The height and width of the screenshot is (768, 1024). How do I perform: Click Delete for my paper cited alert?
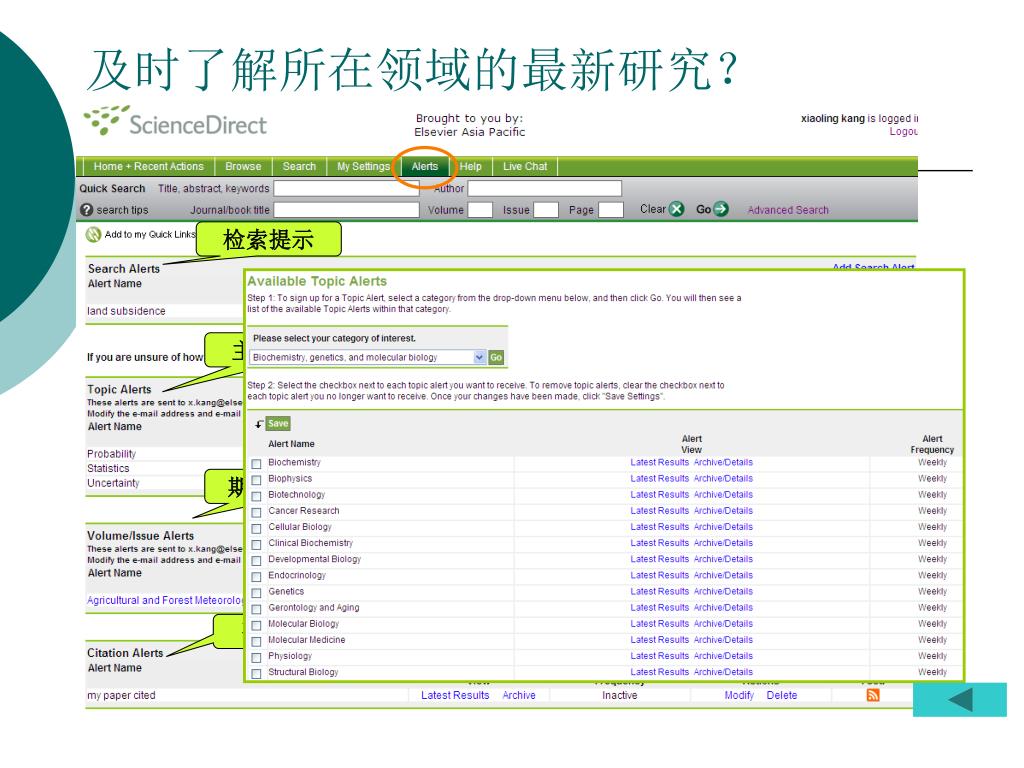coord(782,696)
